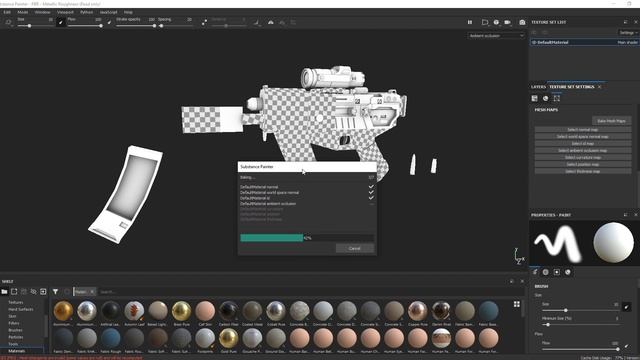
Task: Click Select ambient occlusion map
Action: 582,151
